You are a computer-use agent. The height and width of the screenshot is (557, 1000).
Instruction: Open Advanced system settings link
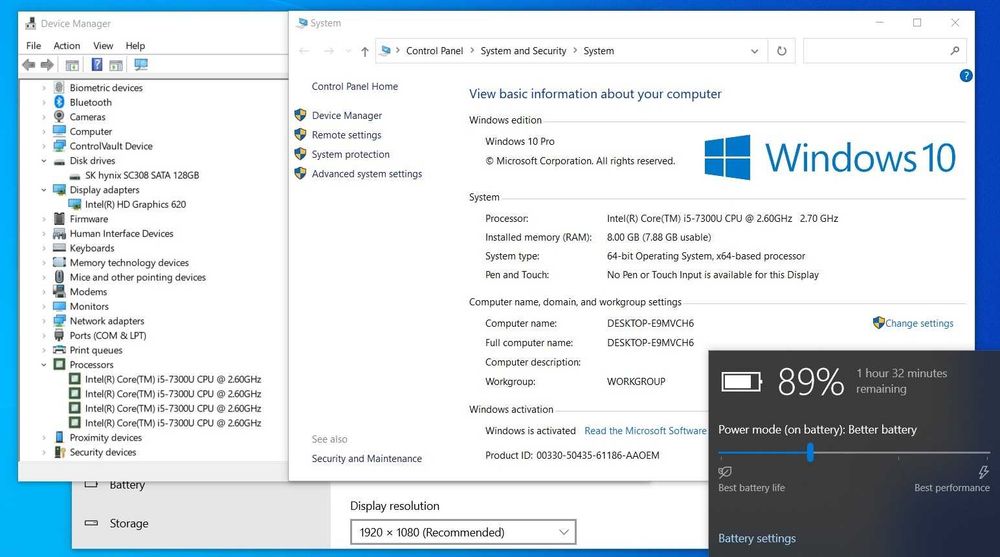367,174
